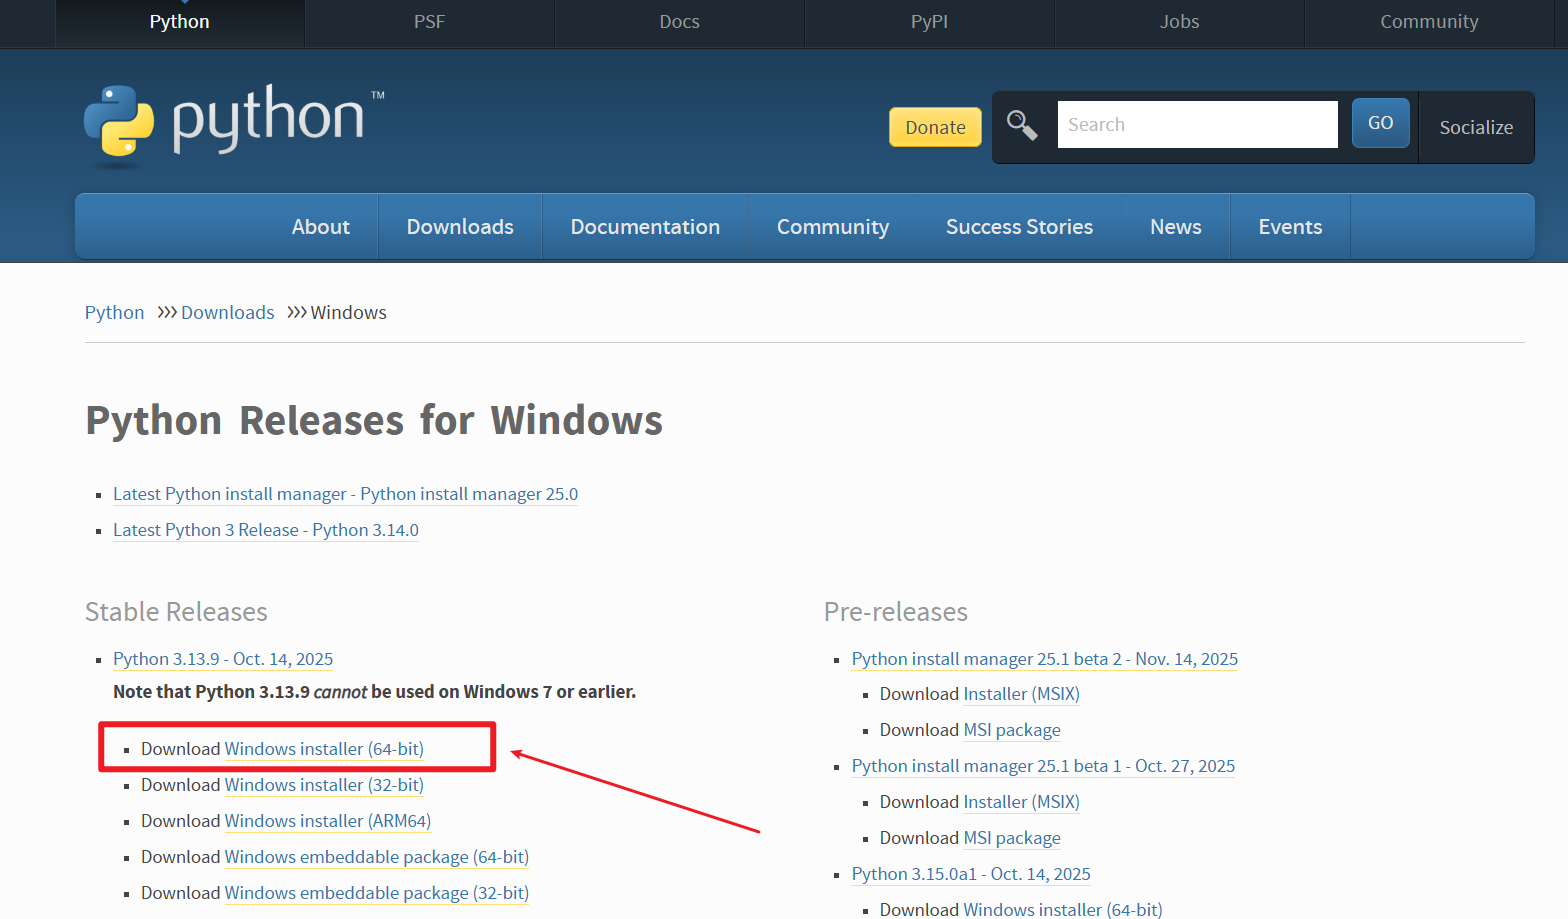The height and width of the screenshot is (919, 1568).
Task: Focus the Search input field
Action: 1197,124
